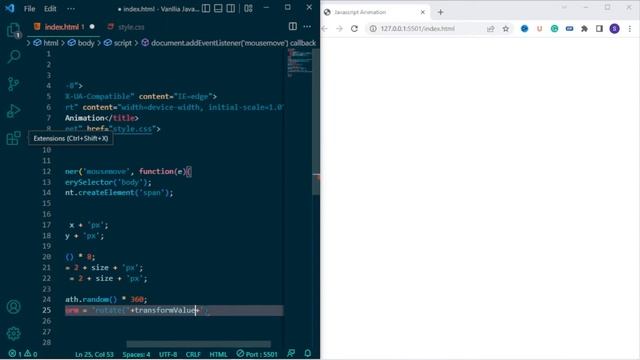Open a new browser tab
This screenshot has height=360, width=640.
(440, 12)
